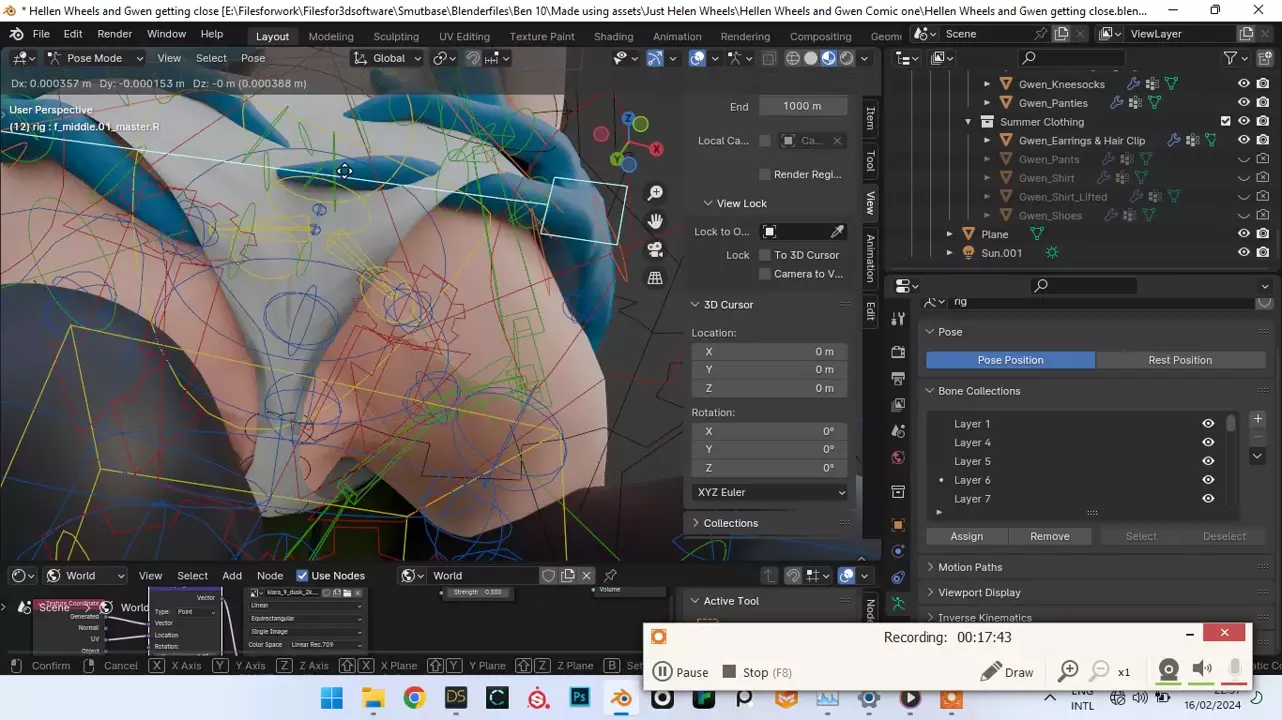The height and width of the screenshot is (720, 1282).
Task: Collapse the Summer Clothing collection
Action: coord(968,122)
